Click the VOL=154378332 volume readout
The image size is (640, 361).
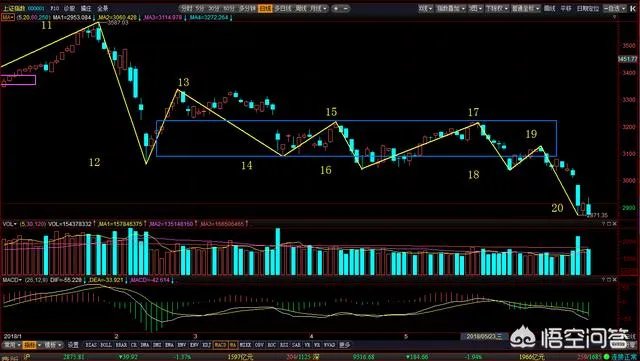pos(70,224)
